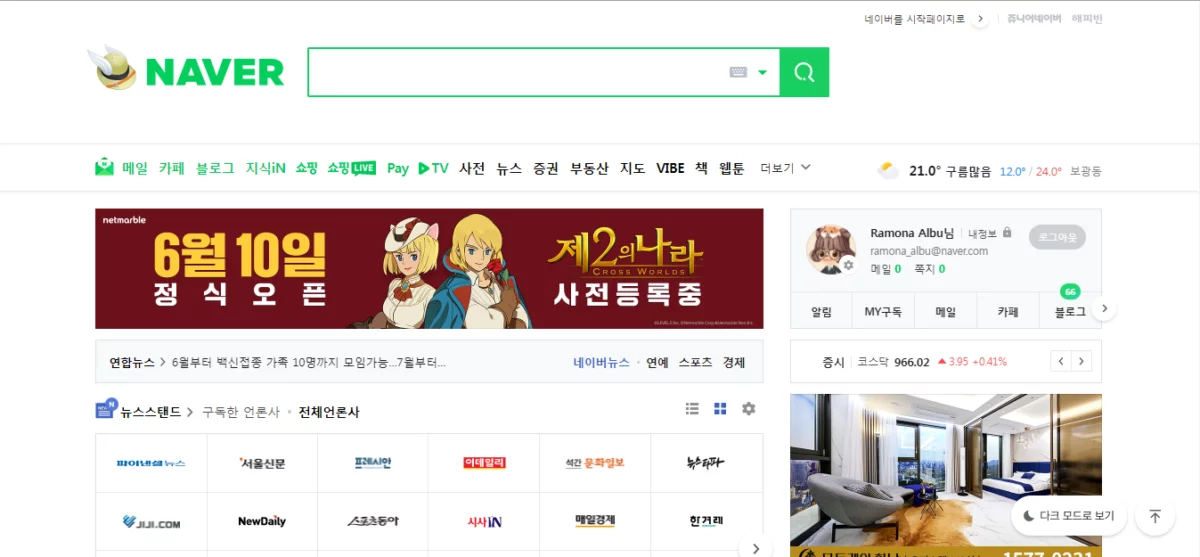The image size is (1200, 557).
Task: Select the 알림 tab in profile panel
Action: [821, 312]
